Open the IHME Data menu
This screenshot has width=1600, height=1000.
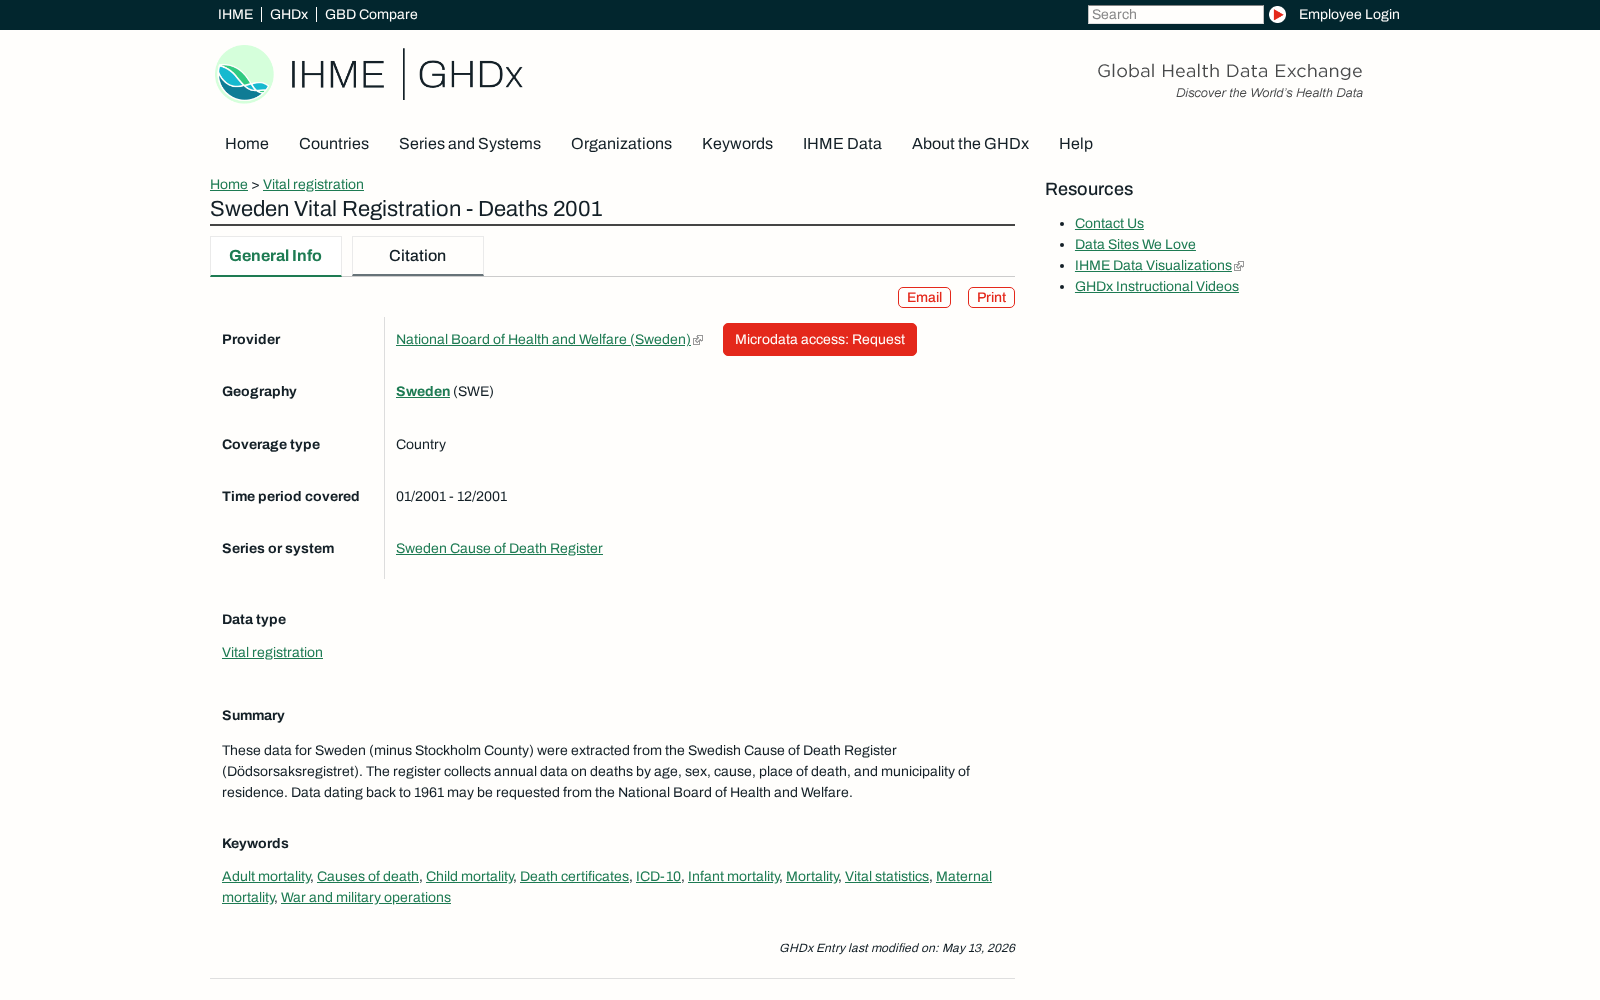(842, 144)
